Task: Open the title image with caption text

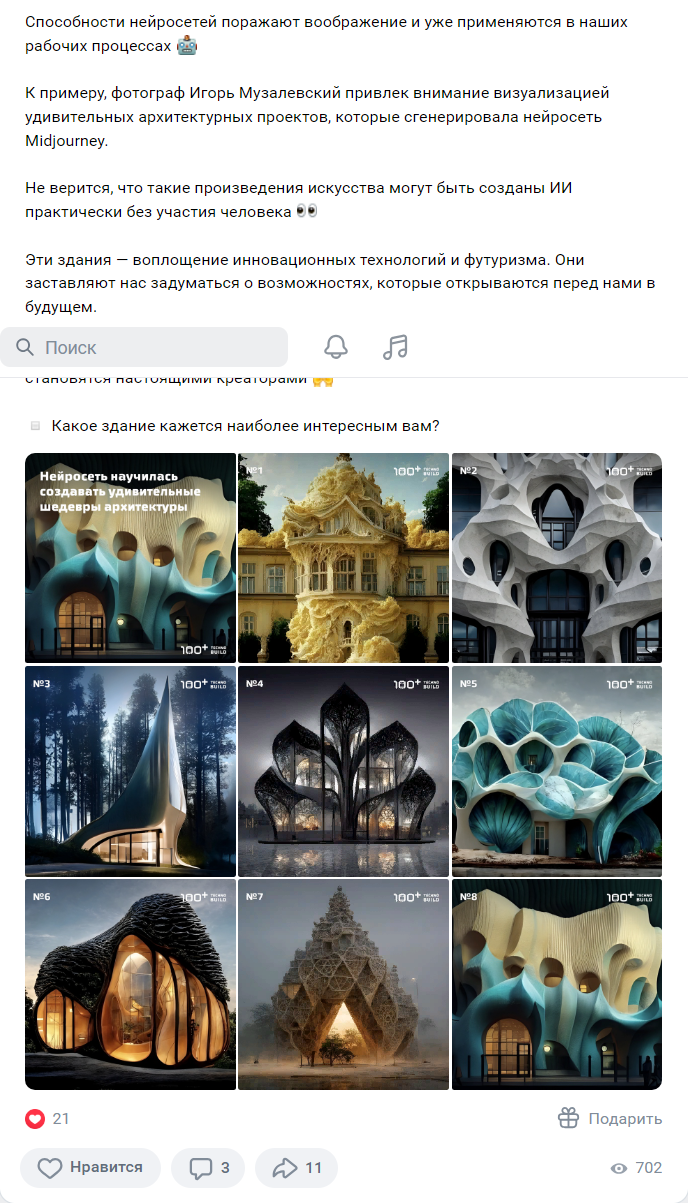Action: click(130, 558)
